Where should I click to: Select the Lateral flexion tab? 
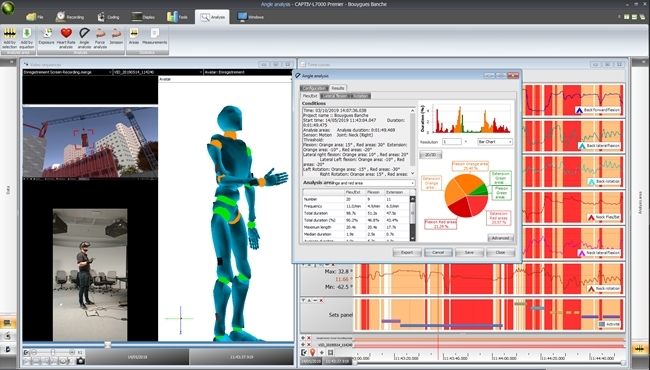(x=335, y=96)
